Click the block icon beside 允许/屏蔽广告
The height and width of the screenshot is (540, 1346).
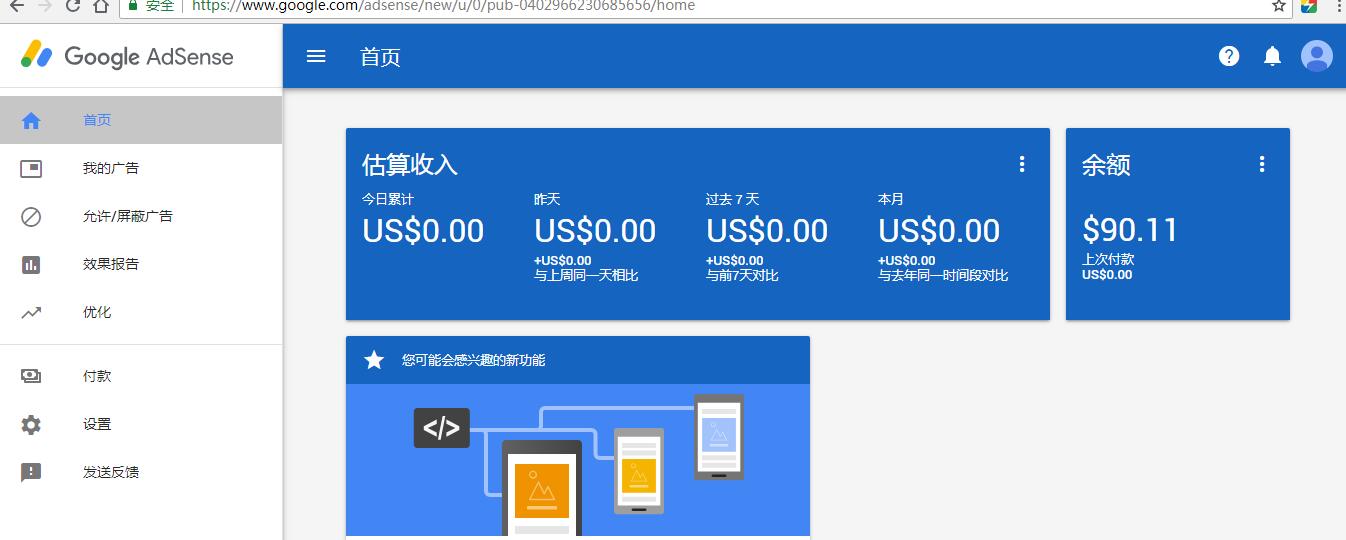click(31, 216)
